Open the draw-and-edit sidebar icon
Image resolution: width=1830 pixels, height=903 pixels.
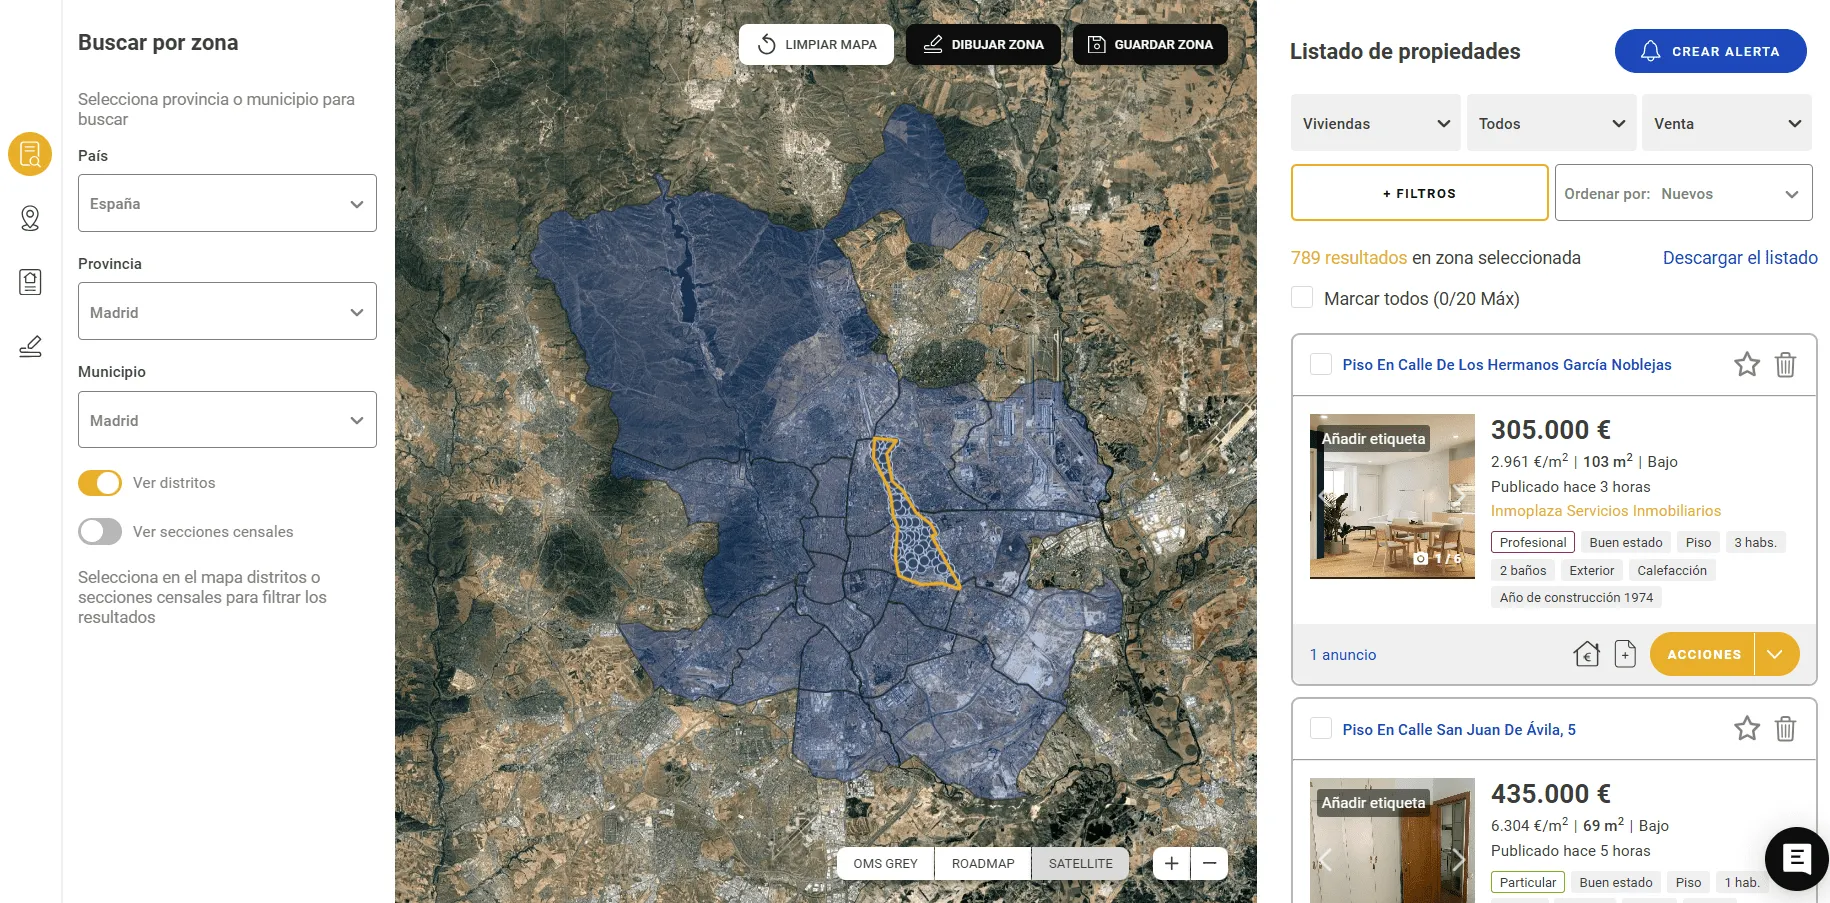[30, 346]
